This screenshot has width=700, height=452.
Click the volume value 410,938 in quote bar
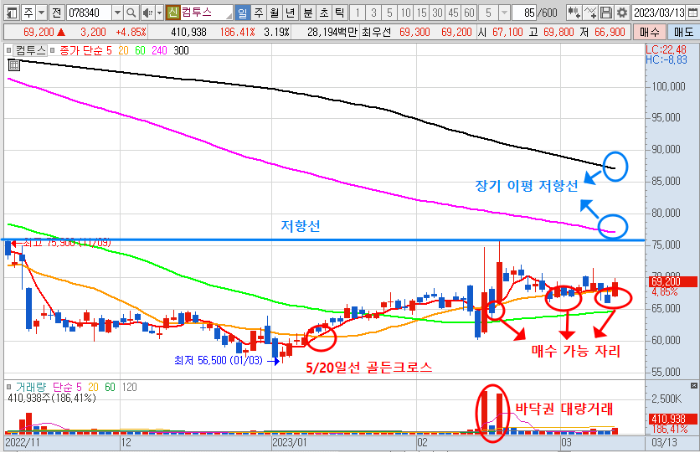(189, 32)
